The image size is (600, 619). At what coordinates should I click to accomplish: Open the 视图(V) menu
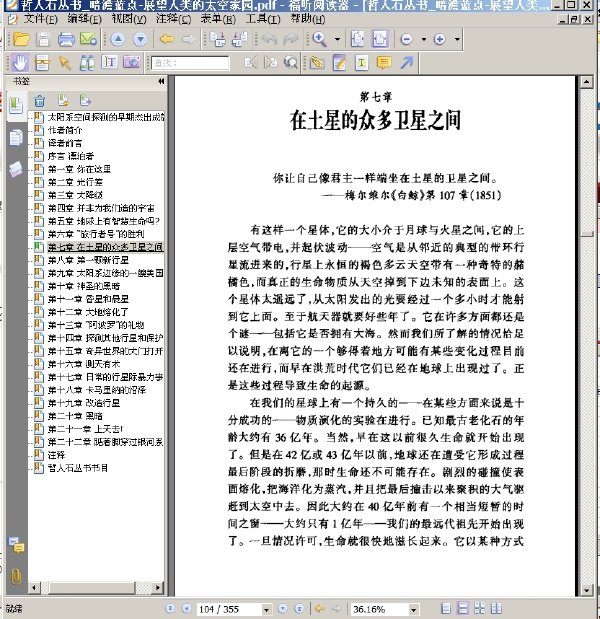(x=129, y=19)
